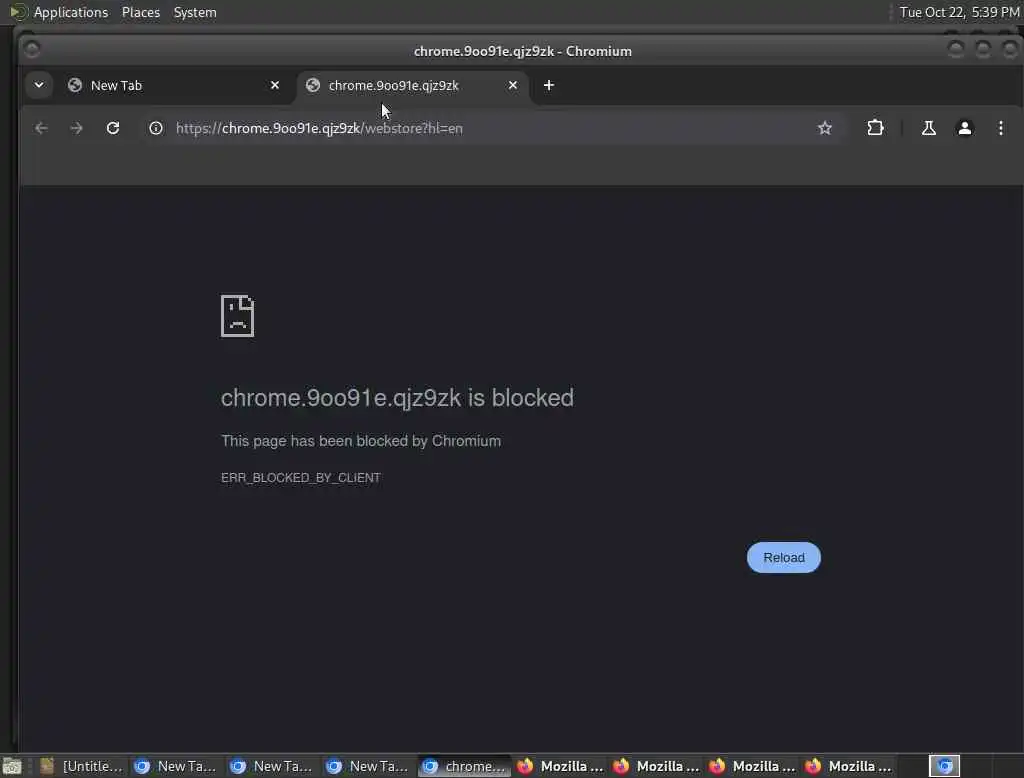Switch to the New Tab tab
This screenshot has width=1024, height=778.
coord(171,86)
